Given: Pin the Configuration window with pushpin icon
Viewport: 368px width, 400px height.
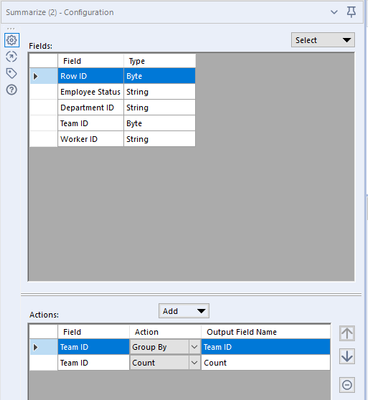Looking at the screenshot, I should tap(351, 12).
